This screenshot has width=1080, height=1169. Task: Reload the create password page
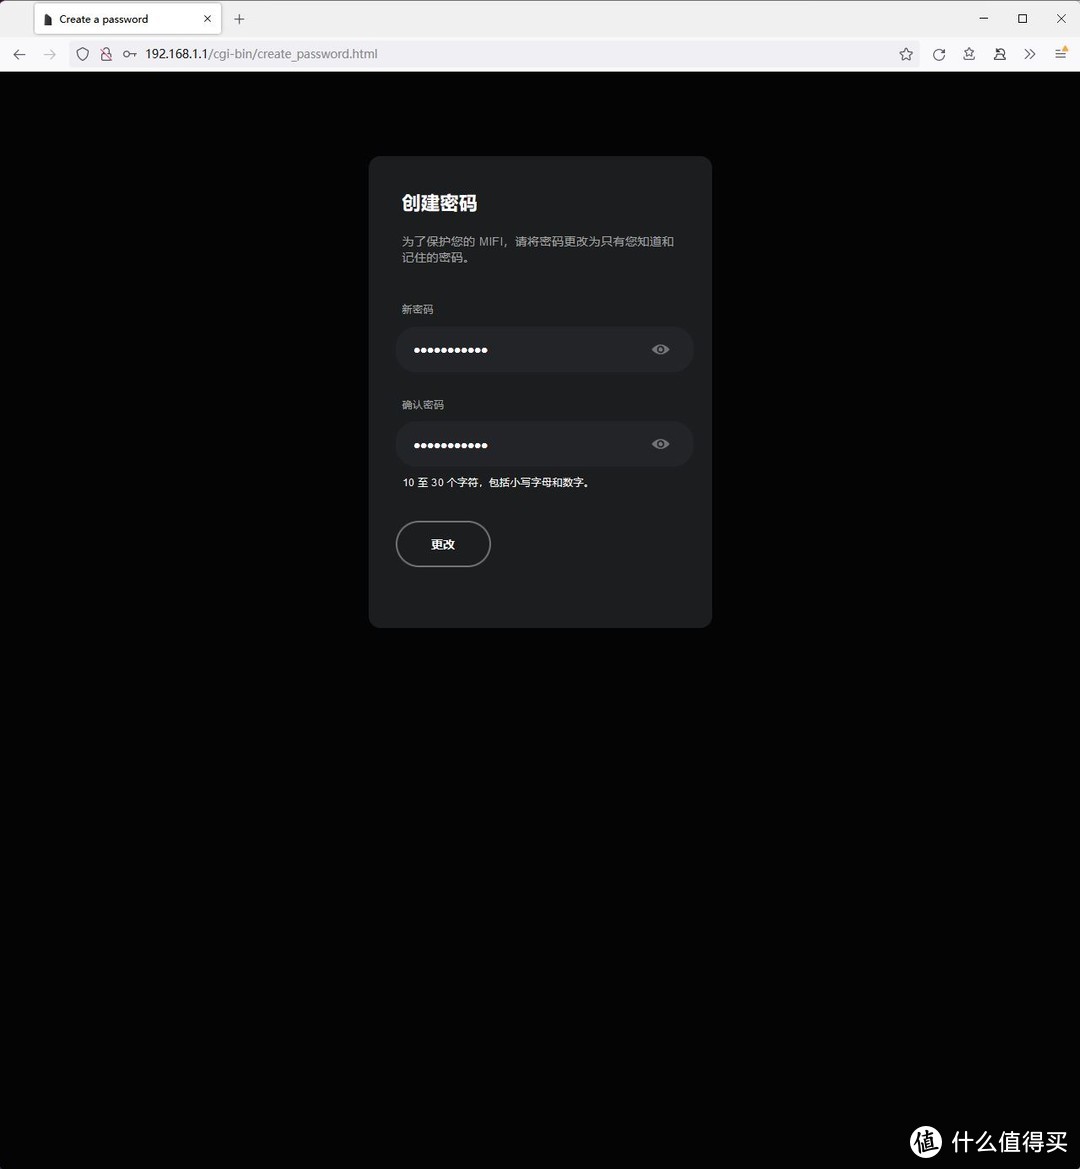(x=939, y=54)
